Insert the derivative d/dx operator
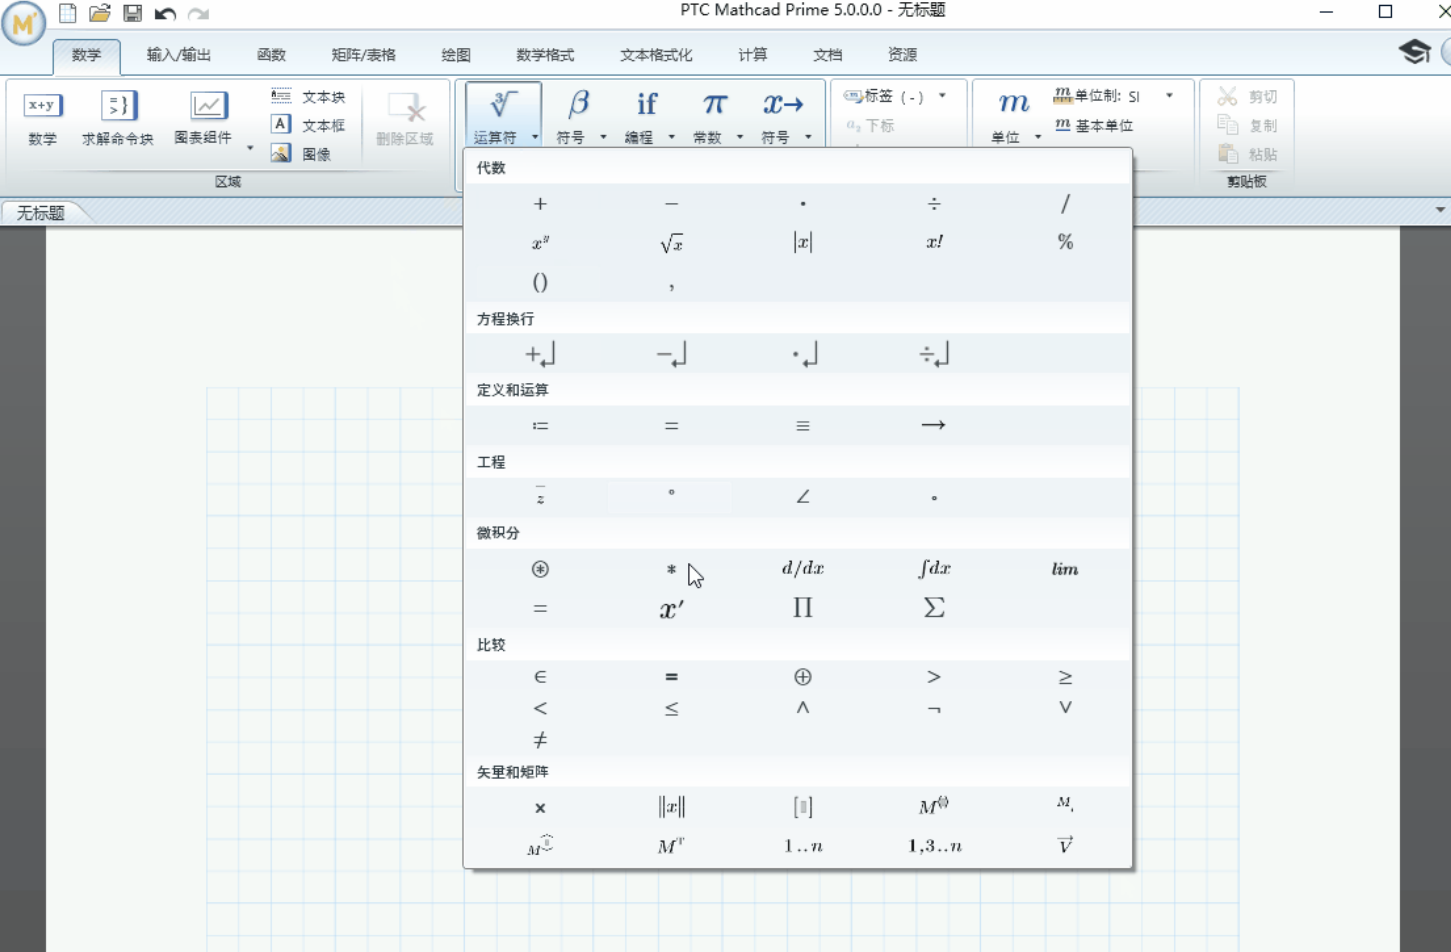1451x952 pixels. tap(802, 569)
